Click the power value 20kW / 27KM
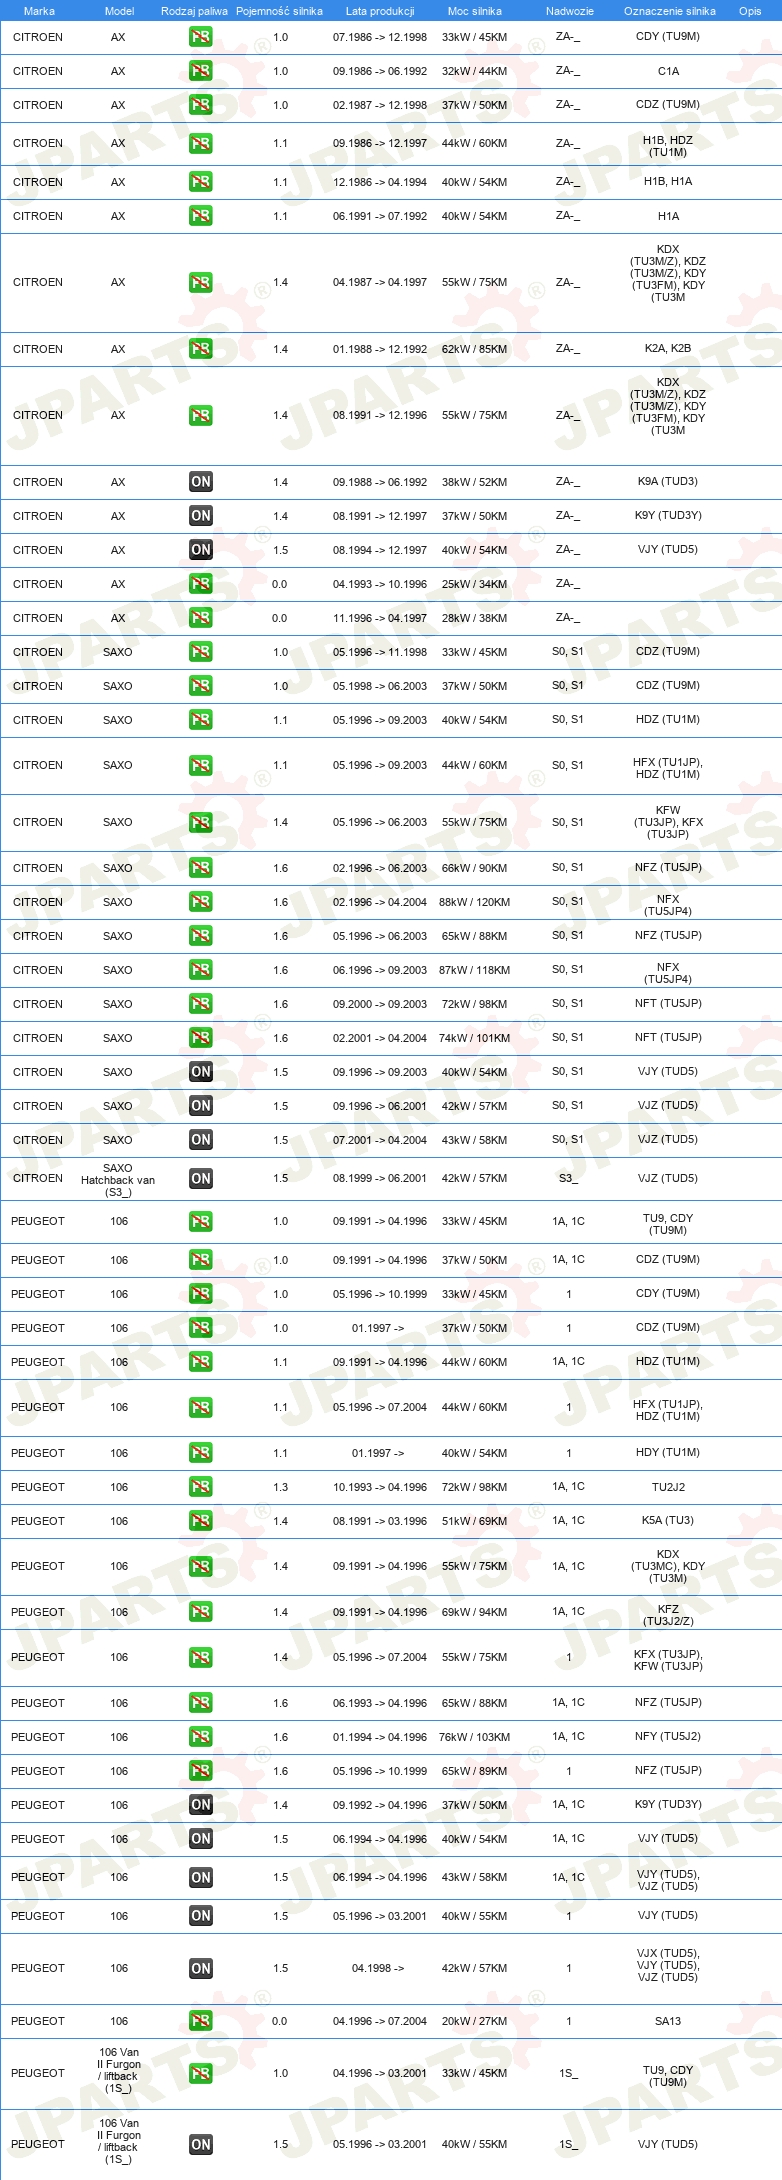The height and width of the screenshot is (2180, 782). click(475, 2022)
